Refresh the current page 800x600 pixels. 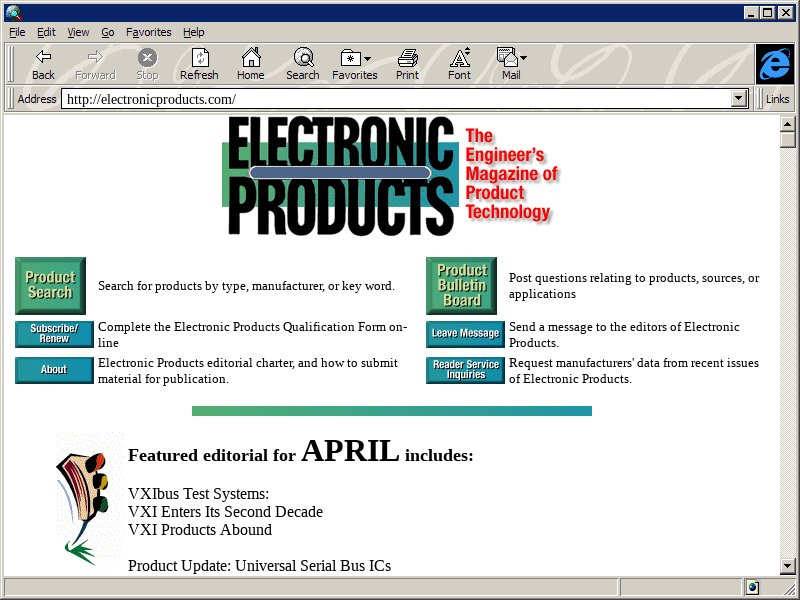199,64
